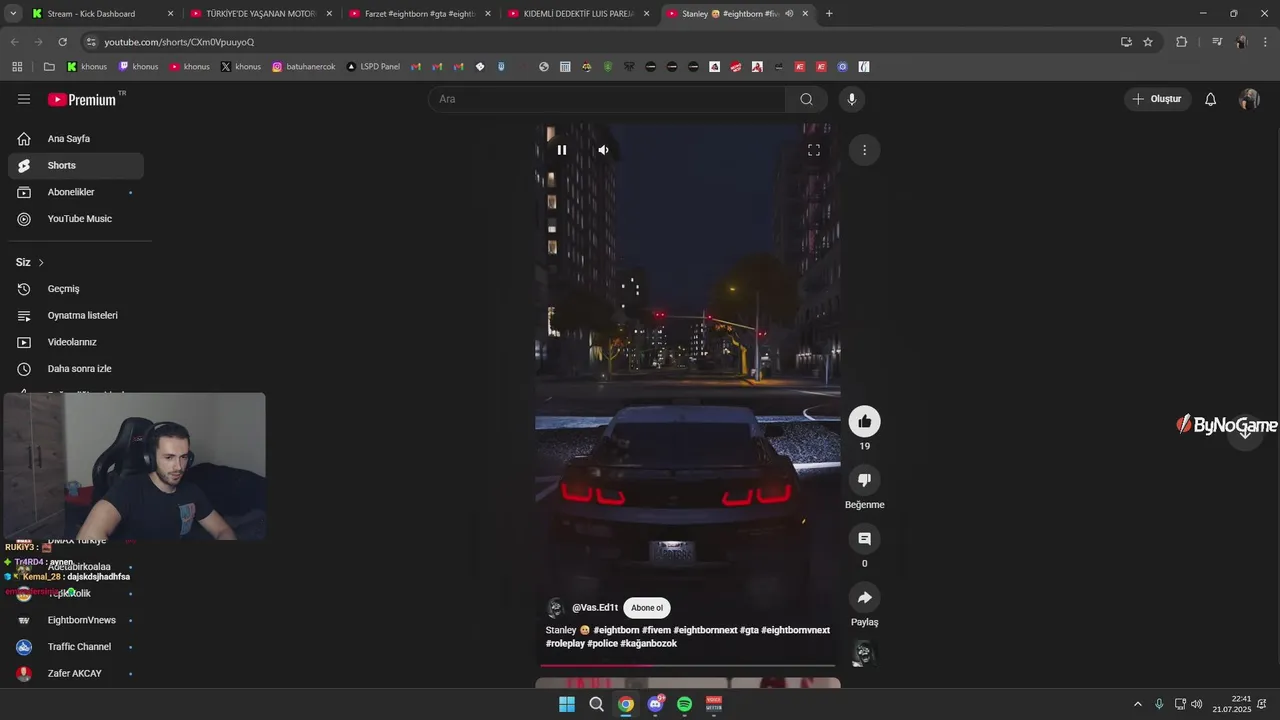Open the Kick khonus bookmark
The image size is (1280, 720).
pos(87,67)
